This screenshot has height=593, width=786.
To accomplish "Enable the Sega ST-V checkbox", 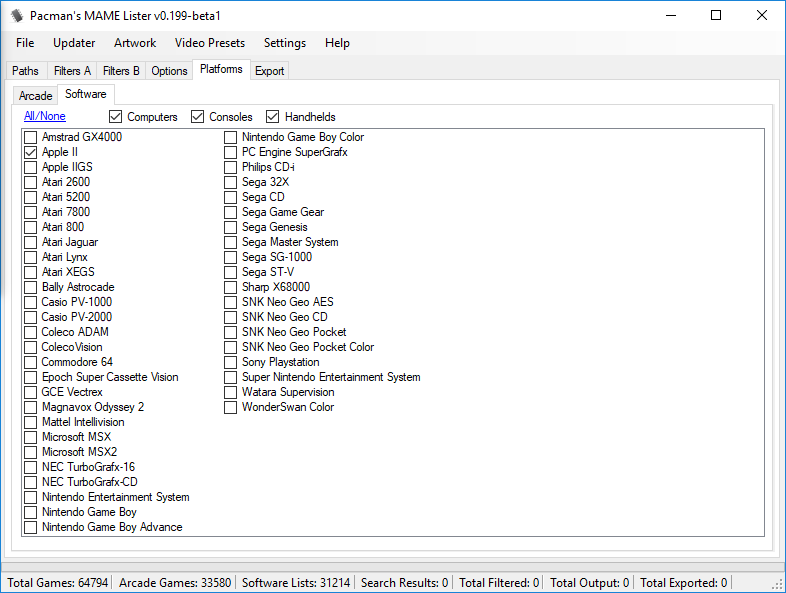I will pos(231,272).
